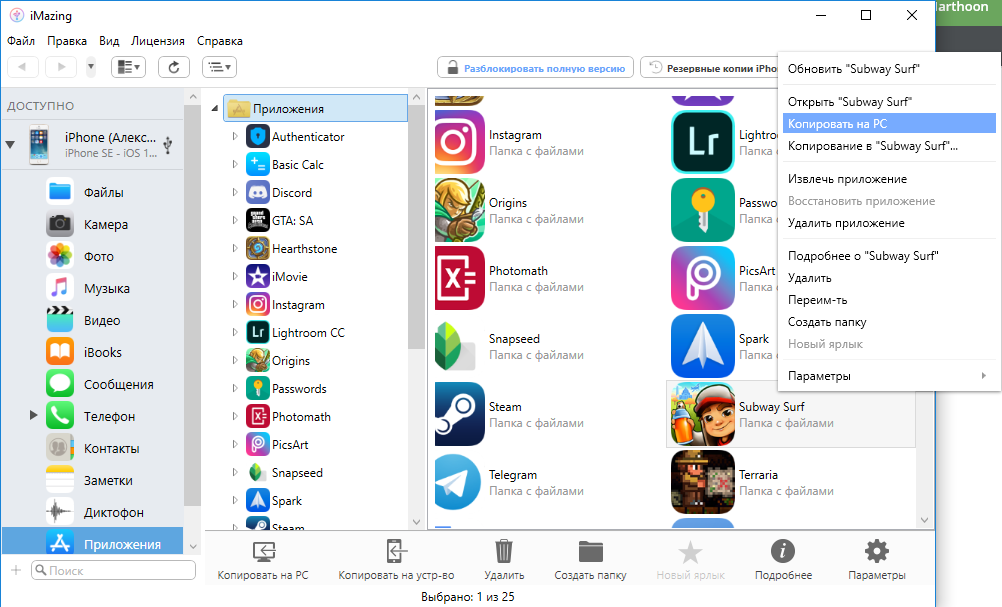Click Разблокировать полную версию button
1002x607 pixels.
(x=536, y=68)
